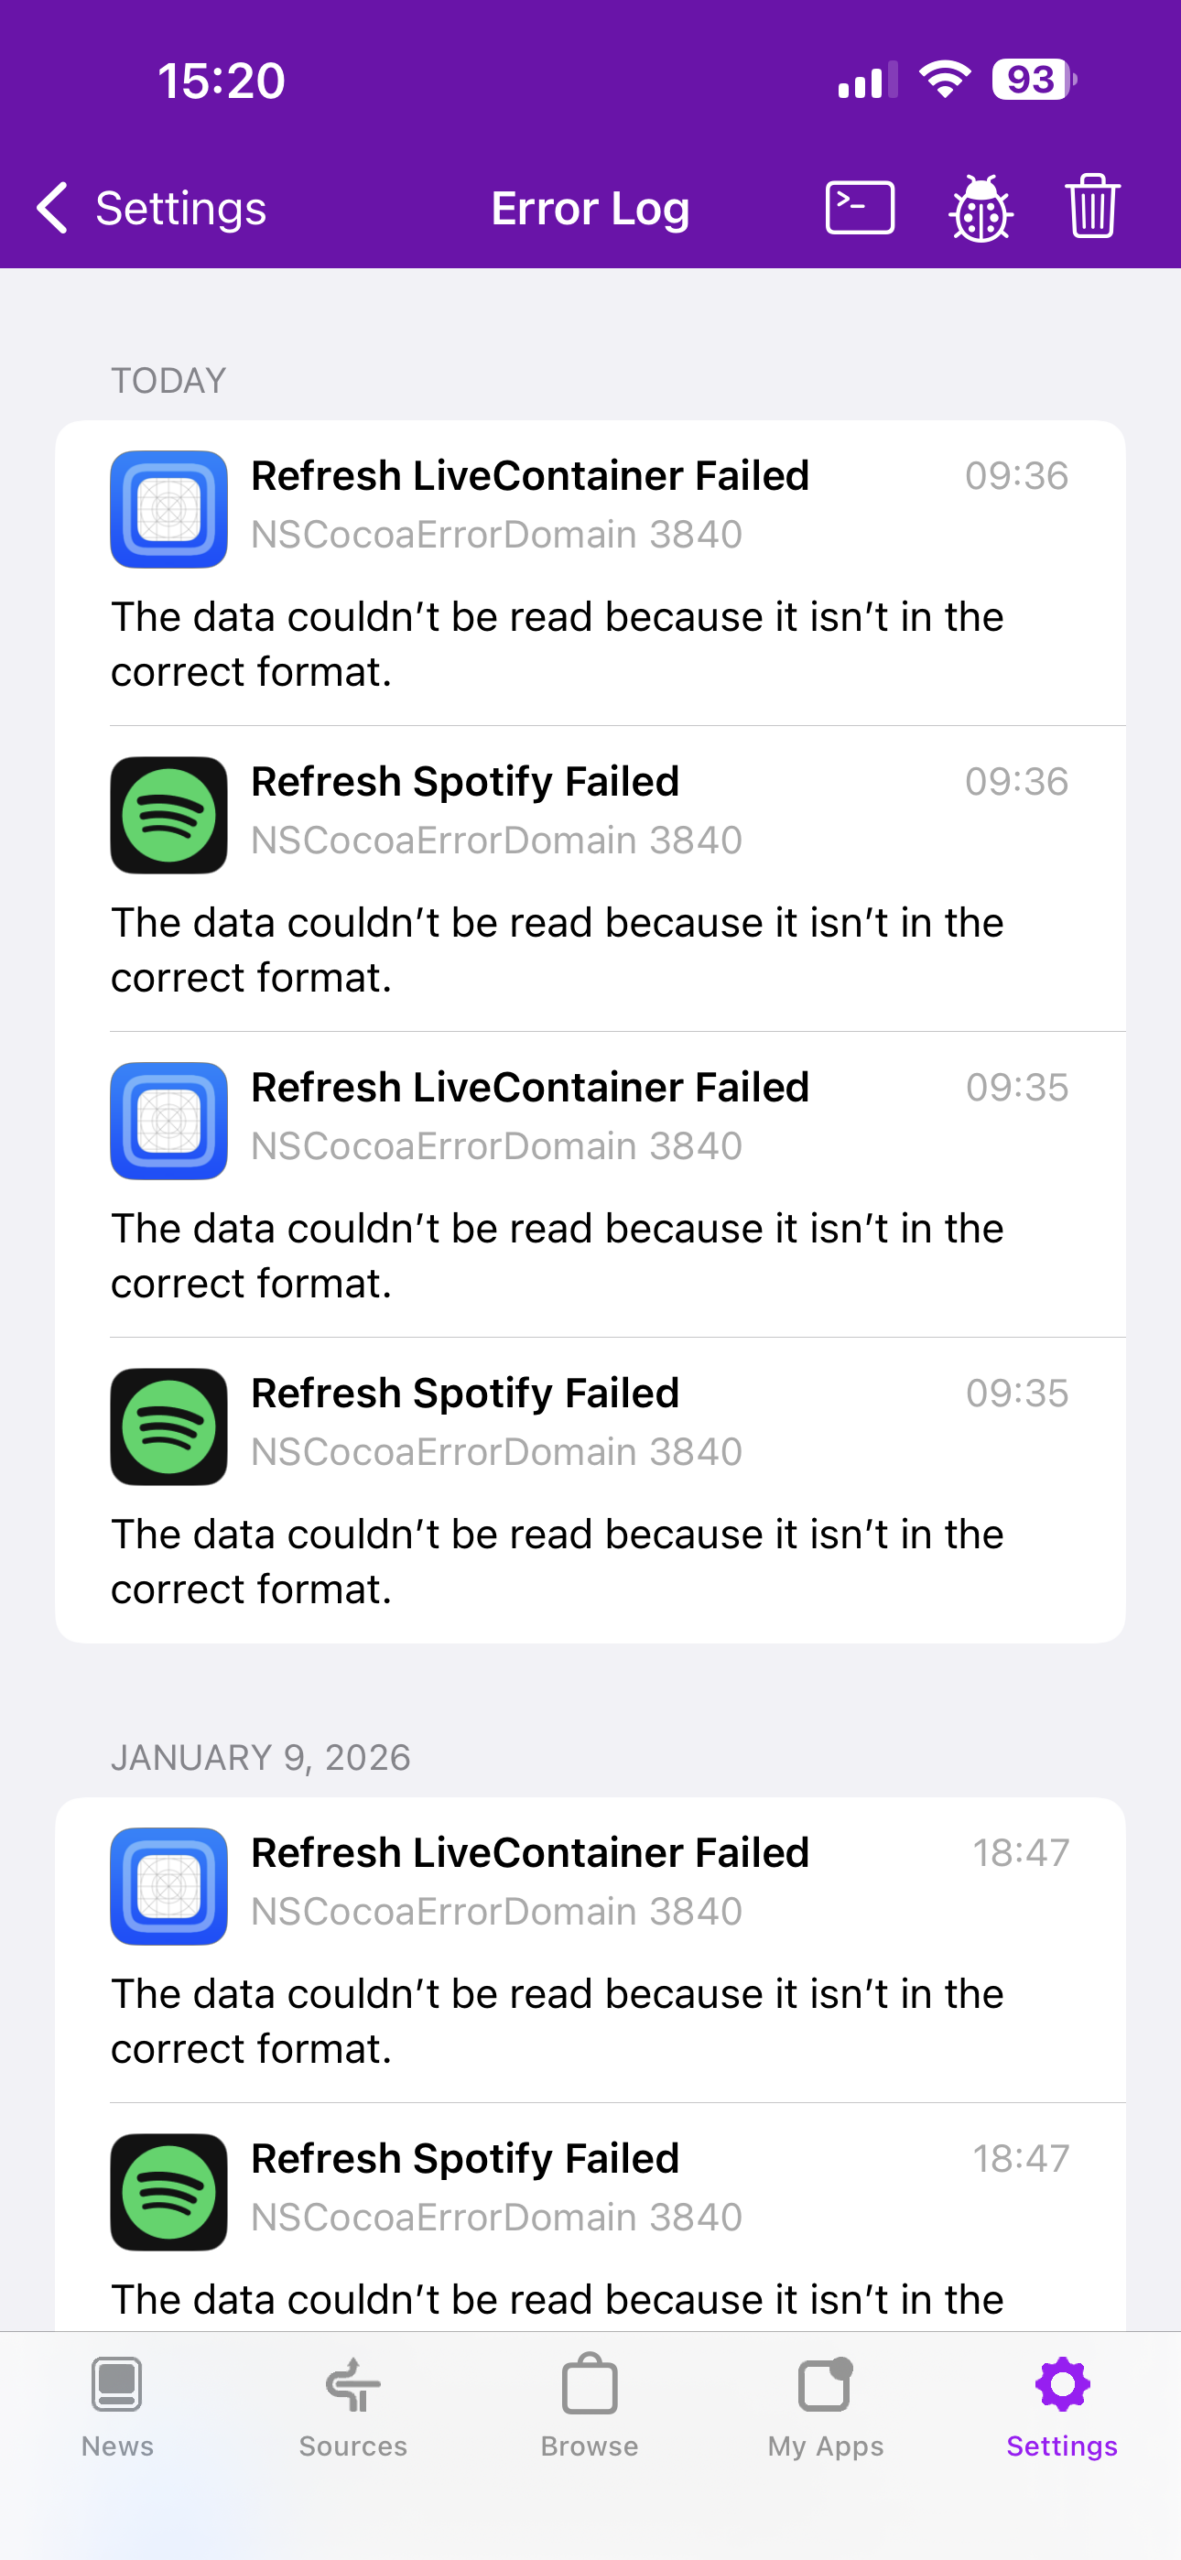1181x2560 pixels.
Task: Open first Refresh LiveContainer Failed entry title
Action: click(530, 476)
